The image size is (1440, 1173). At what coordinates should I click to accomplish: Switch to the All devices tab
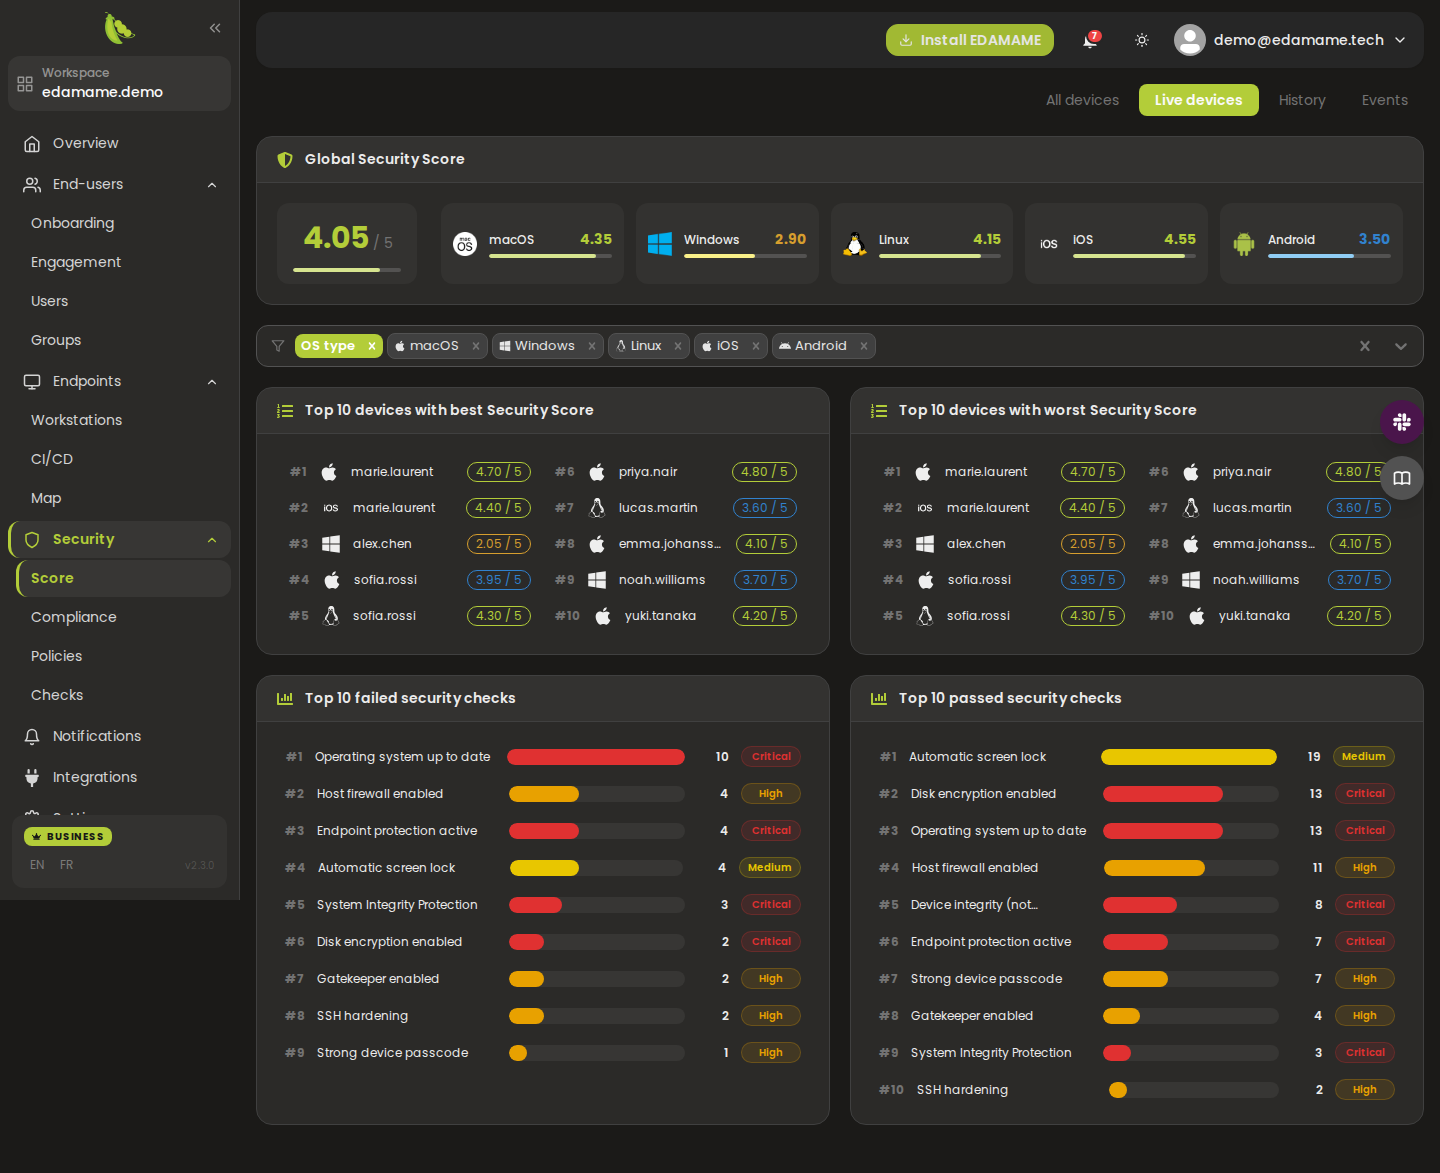coord(1082,100)
